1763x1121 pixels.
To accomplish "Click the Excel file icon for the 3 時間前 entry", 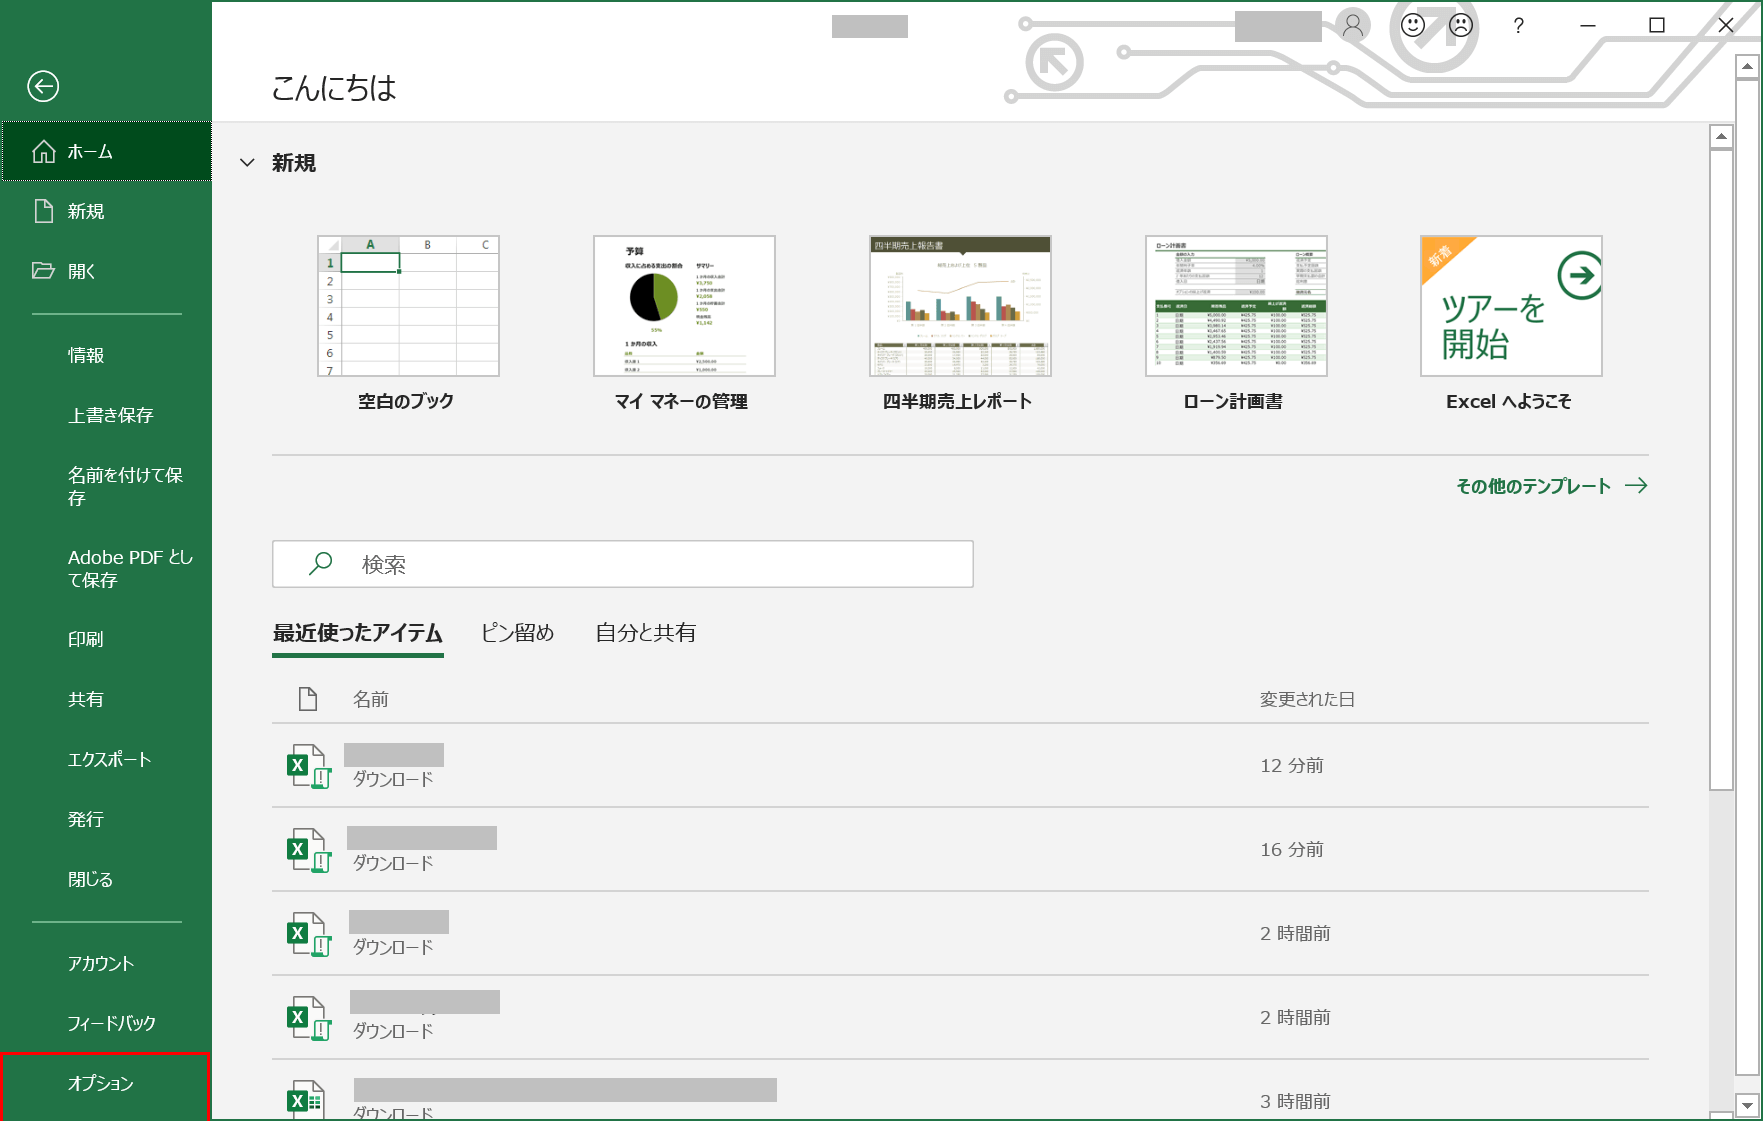I will pyautogui.click(x=306, y=1099).
